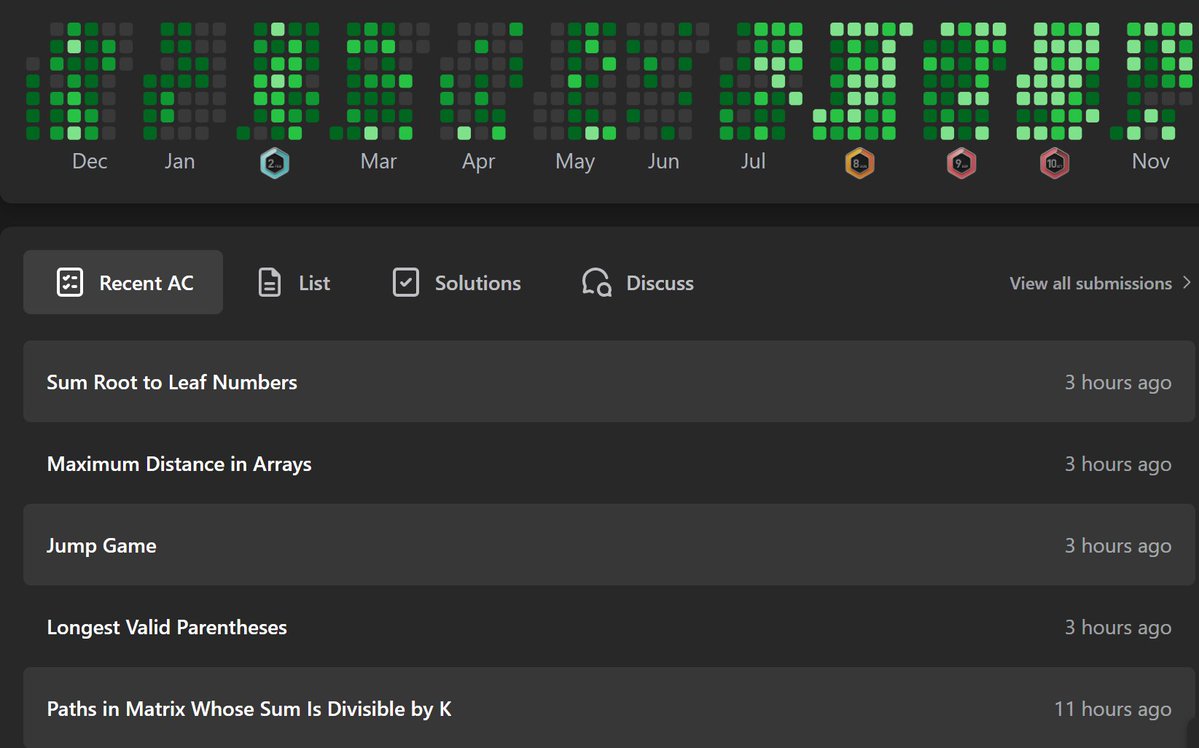1199x748 pixels.
Task: Select Maximum Distance in Arrays entry
Action: pyautogui.click(x=178, y=463)
